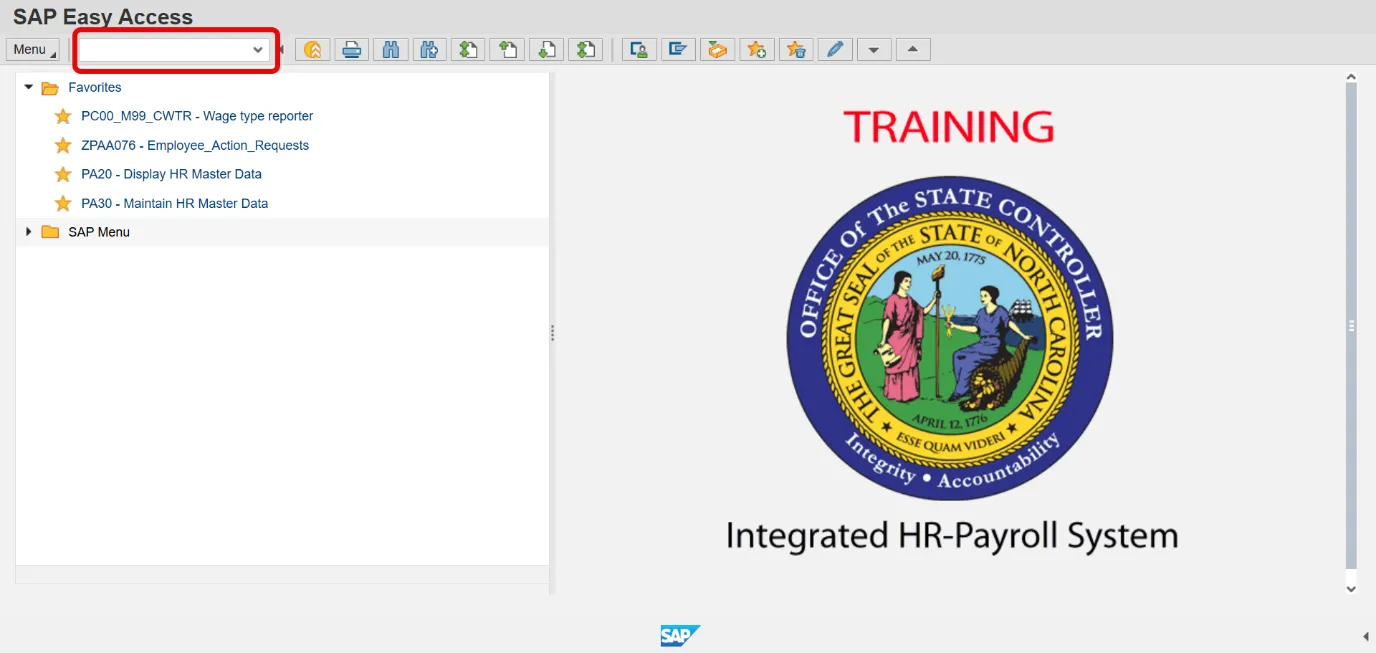Expand the SAP Menu folder

point(29,232)
